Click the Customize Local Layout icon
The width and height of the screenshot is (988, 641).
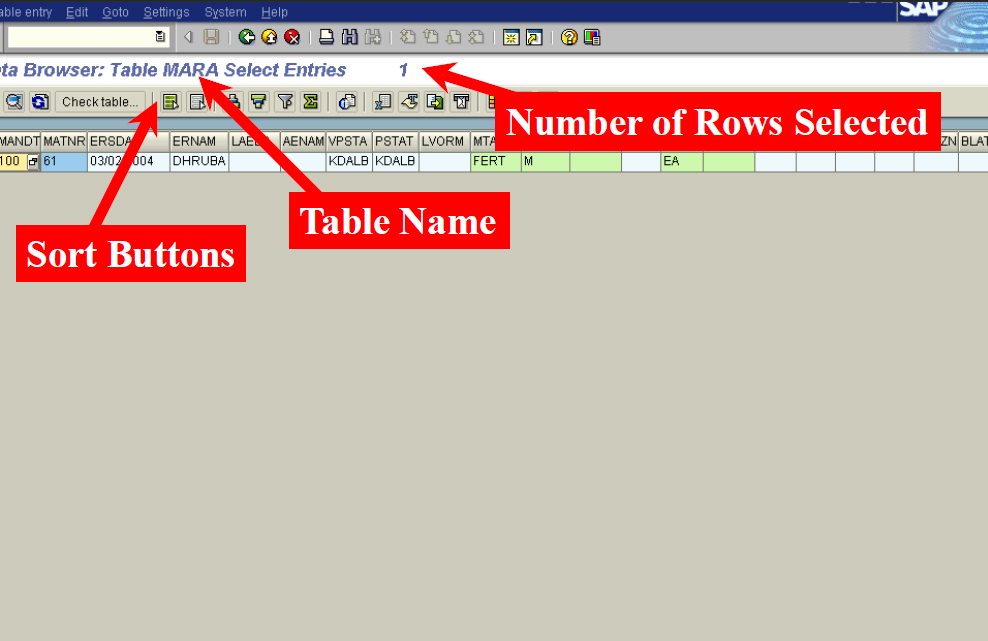point(592,37)
